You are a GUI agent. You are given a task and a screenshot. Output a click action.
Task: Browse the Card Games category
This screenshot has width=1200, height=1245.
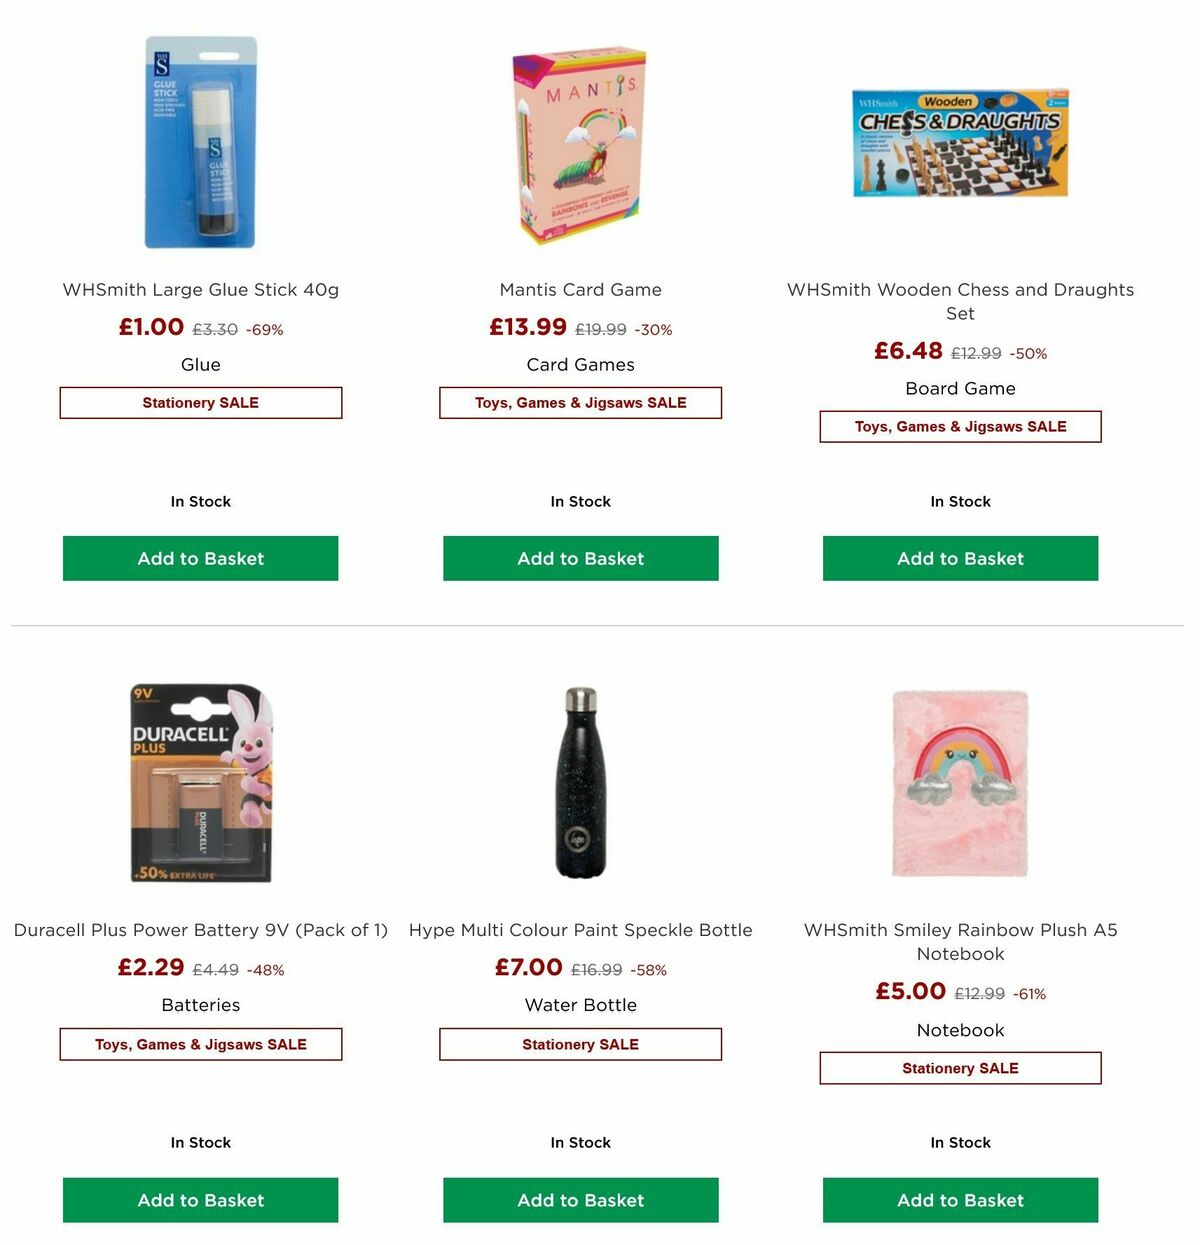(x=580, y=364)
